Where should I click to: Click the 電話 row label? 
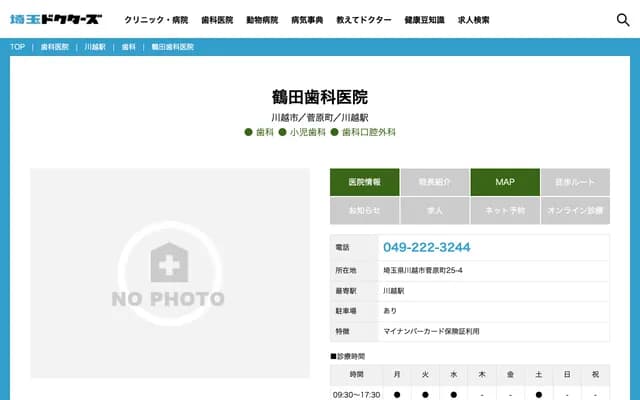click(342, 247)
